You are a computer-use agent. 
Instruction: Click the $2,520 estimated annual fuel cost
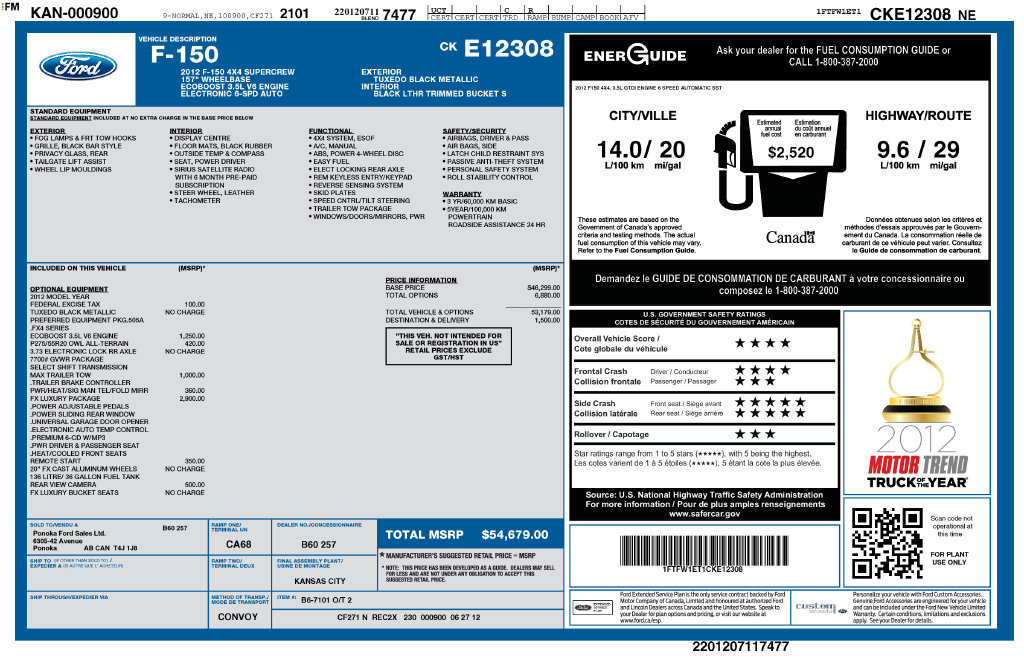(791, 153)
